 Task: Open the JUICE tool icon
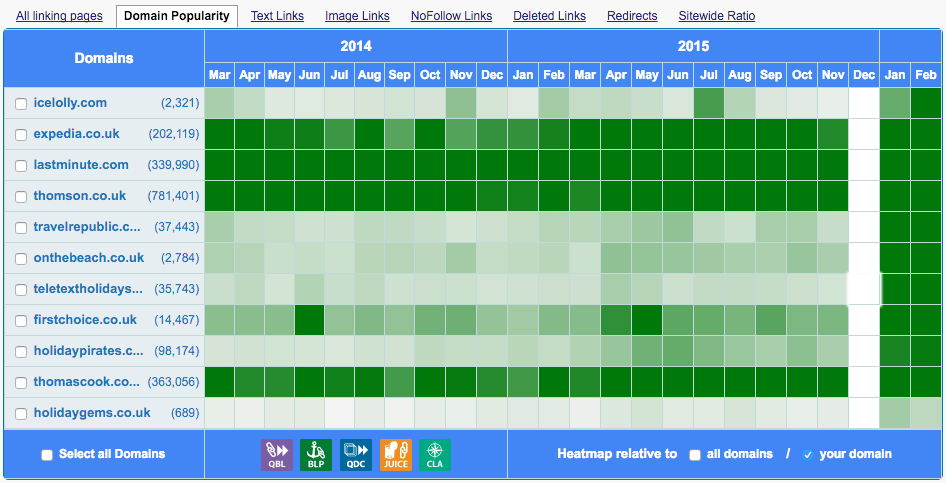point(396,455)
